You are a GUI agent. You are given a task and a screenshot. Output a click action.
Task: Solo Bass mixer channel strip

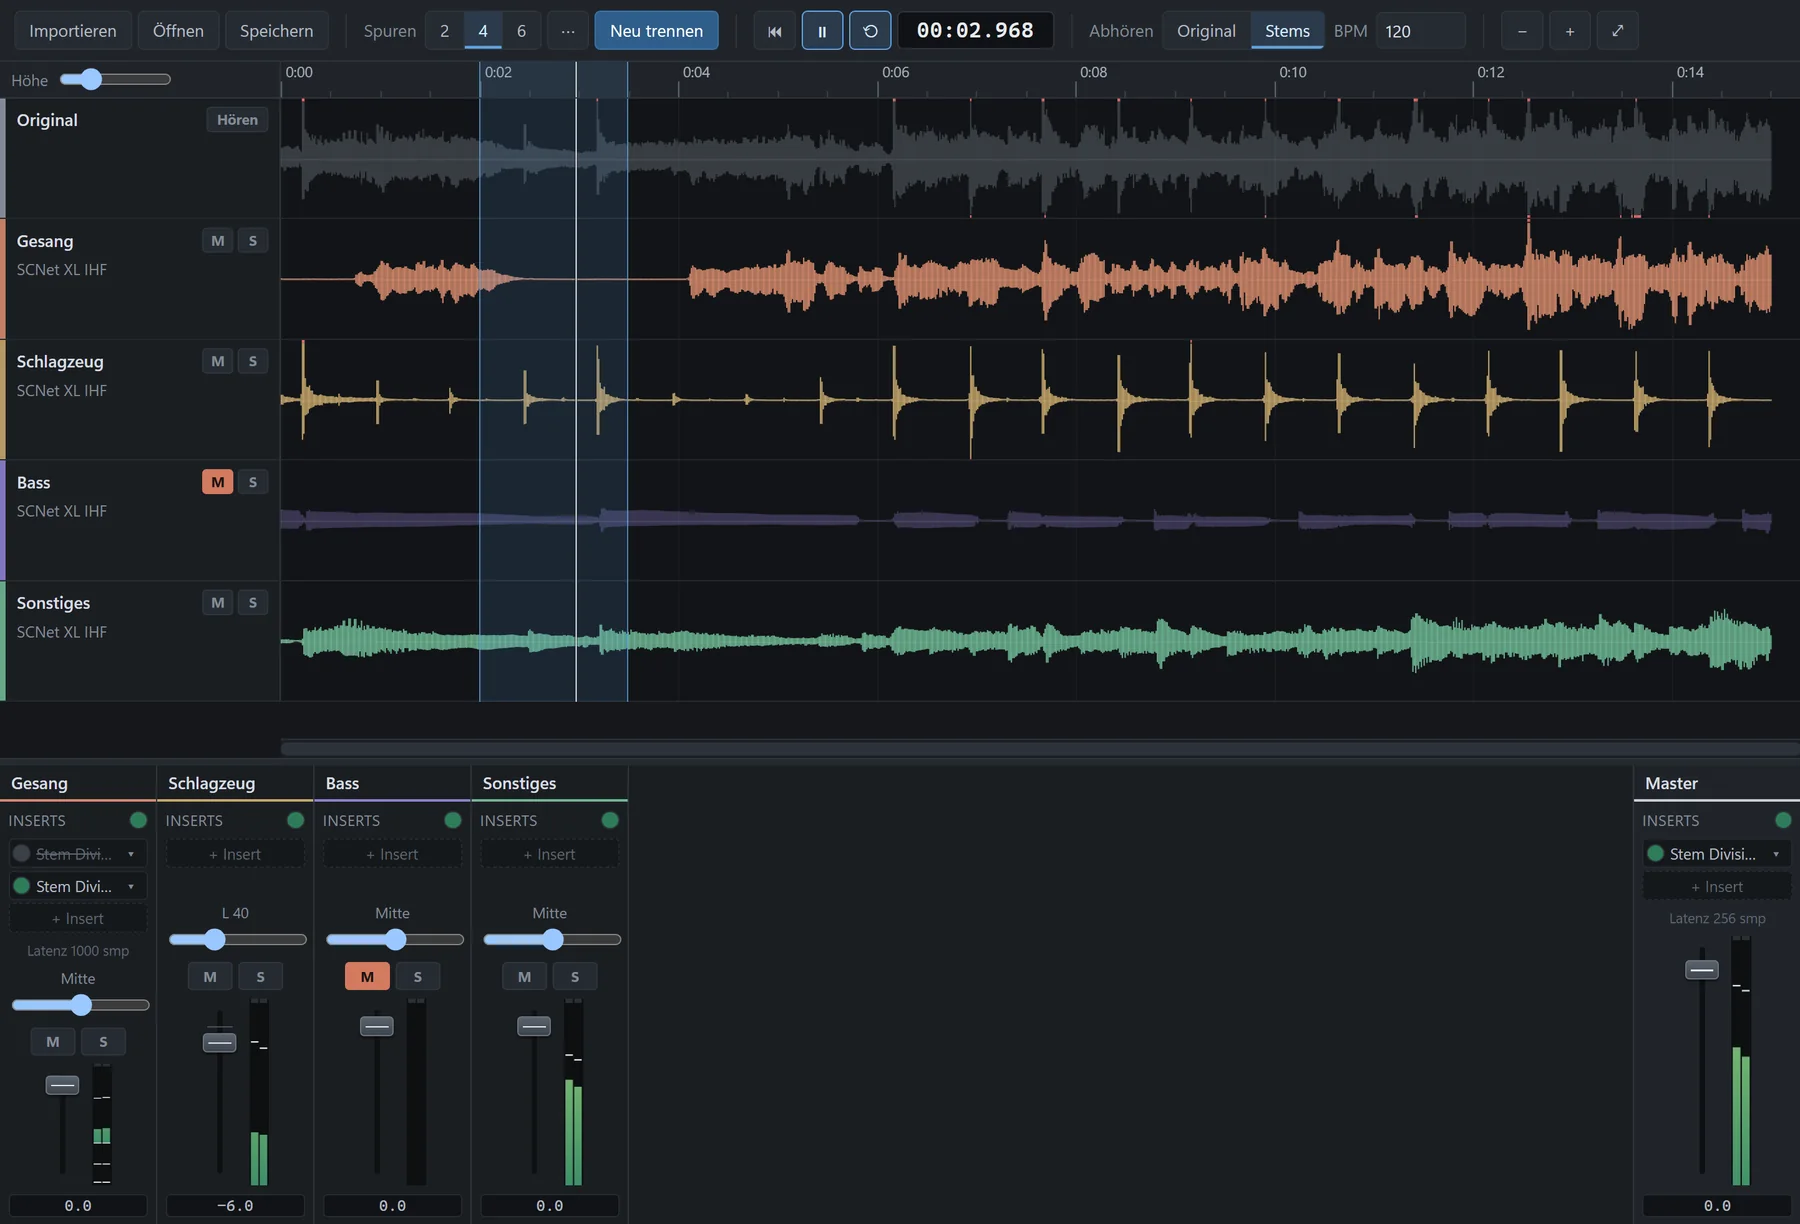[x=417, y=977]
